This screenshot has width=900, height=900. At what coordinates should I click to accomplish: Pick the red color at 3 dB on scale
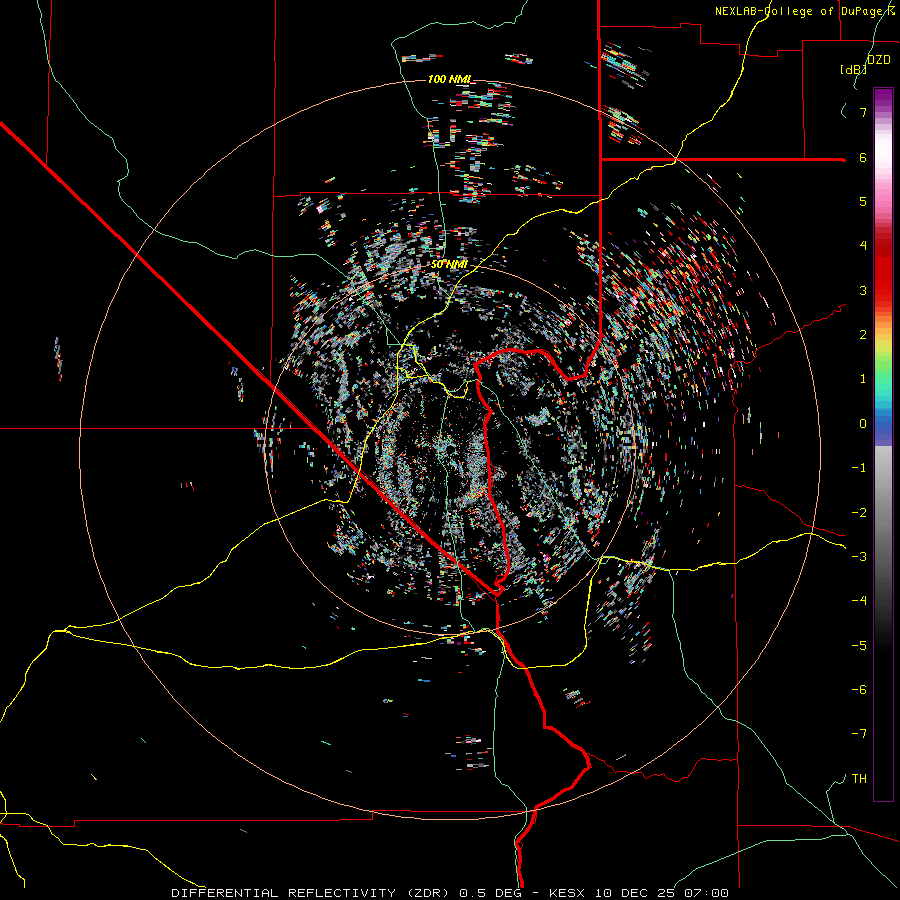point(883,290)
